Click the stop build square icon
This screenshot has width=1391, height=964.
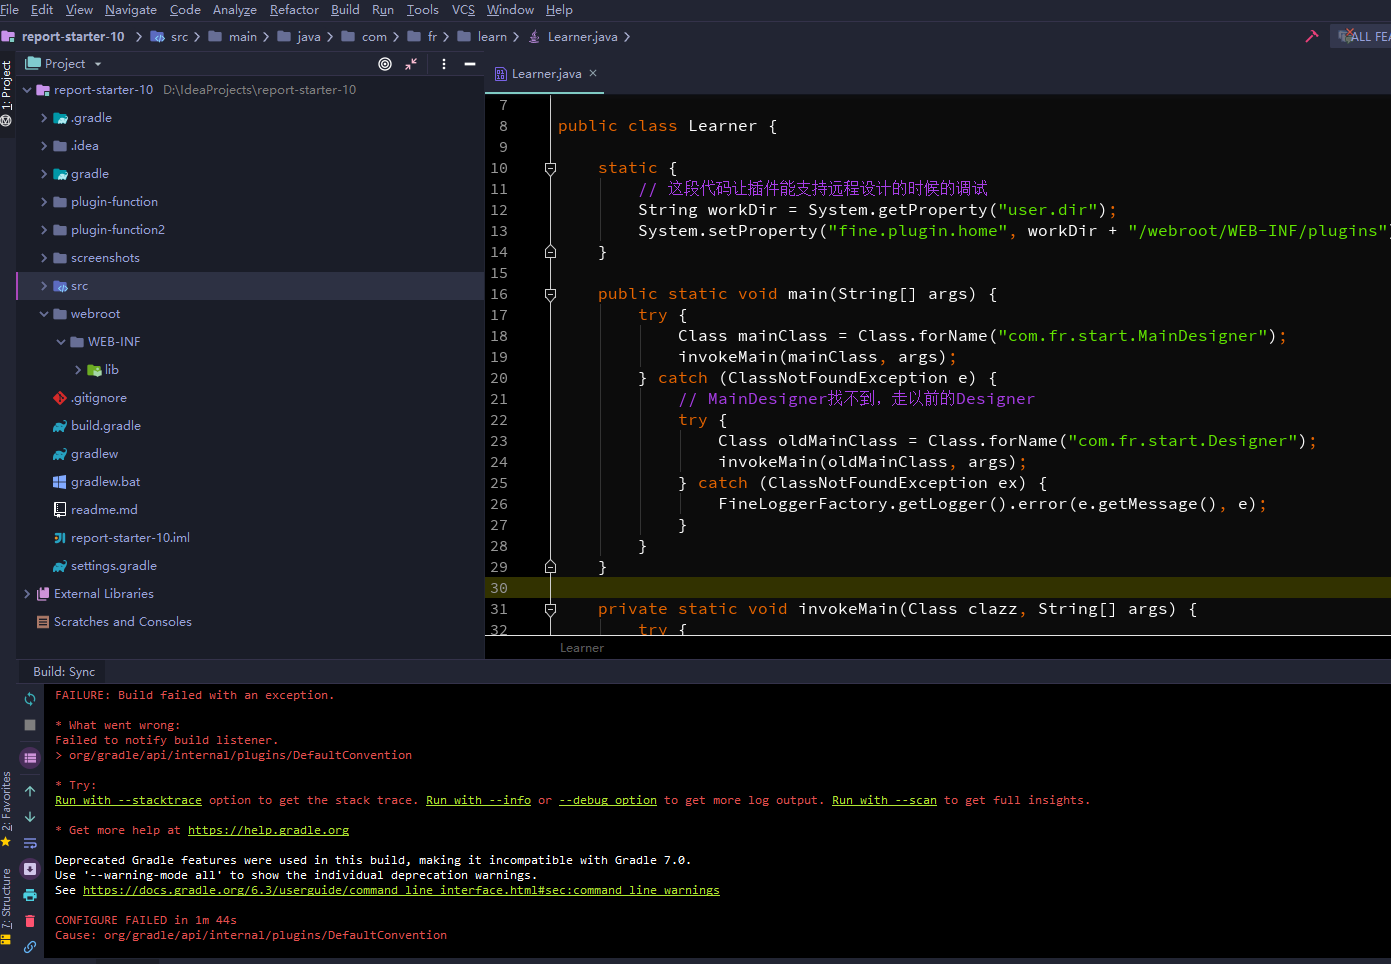point(30,725)
